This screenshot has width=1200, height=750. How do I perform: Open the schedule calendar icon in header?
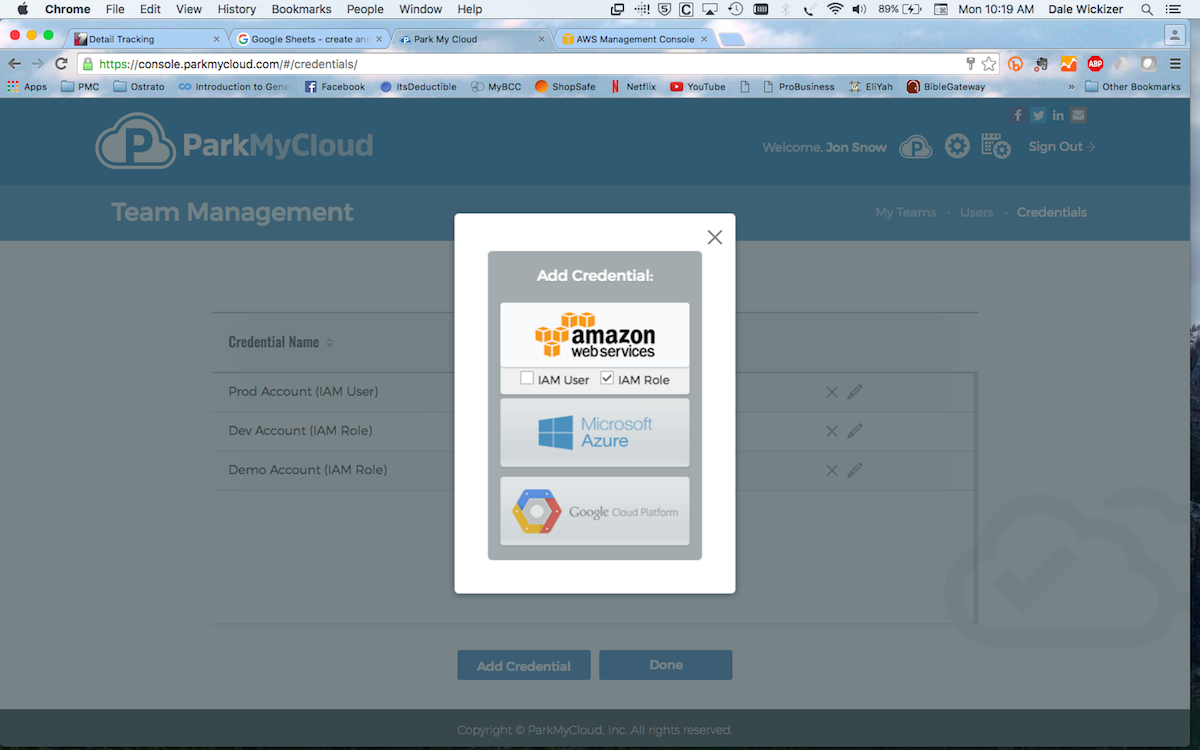[x=996, y=147]
